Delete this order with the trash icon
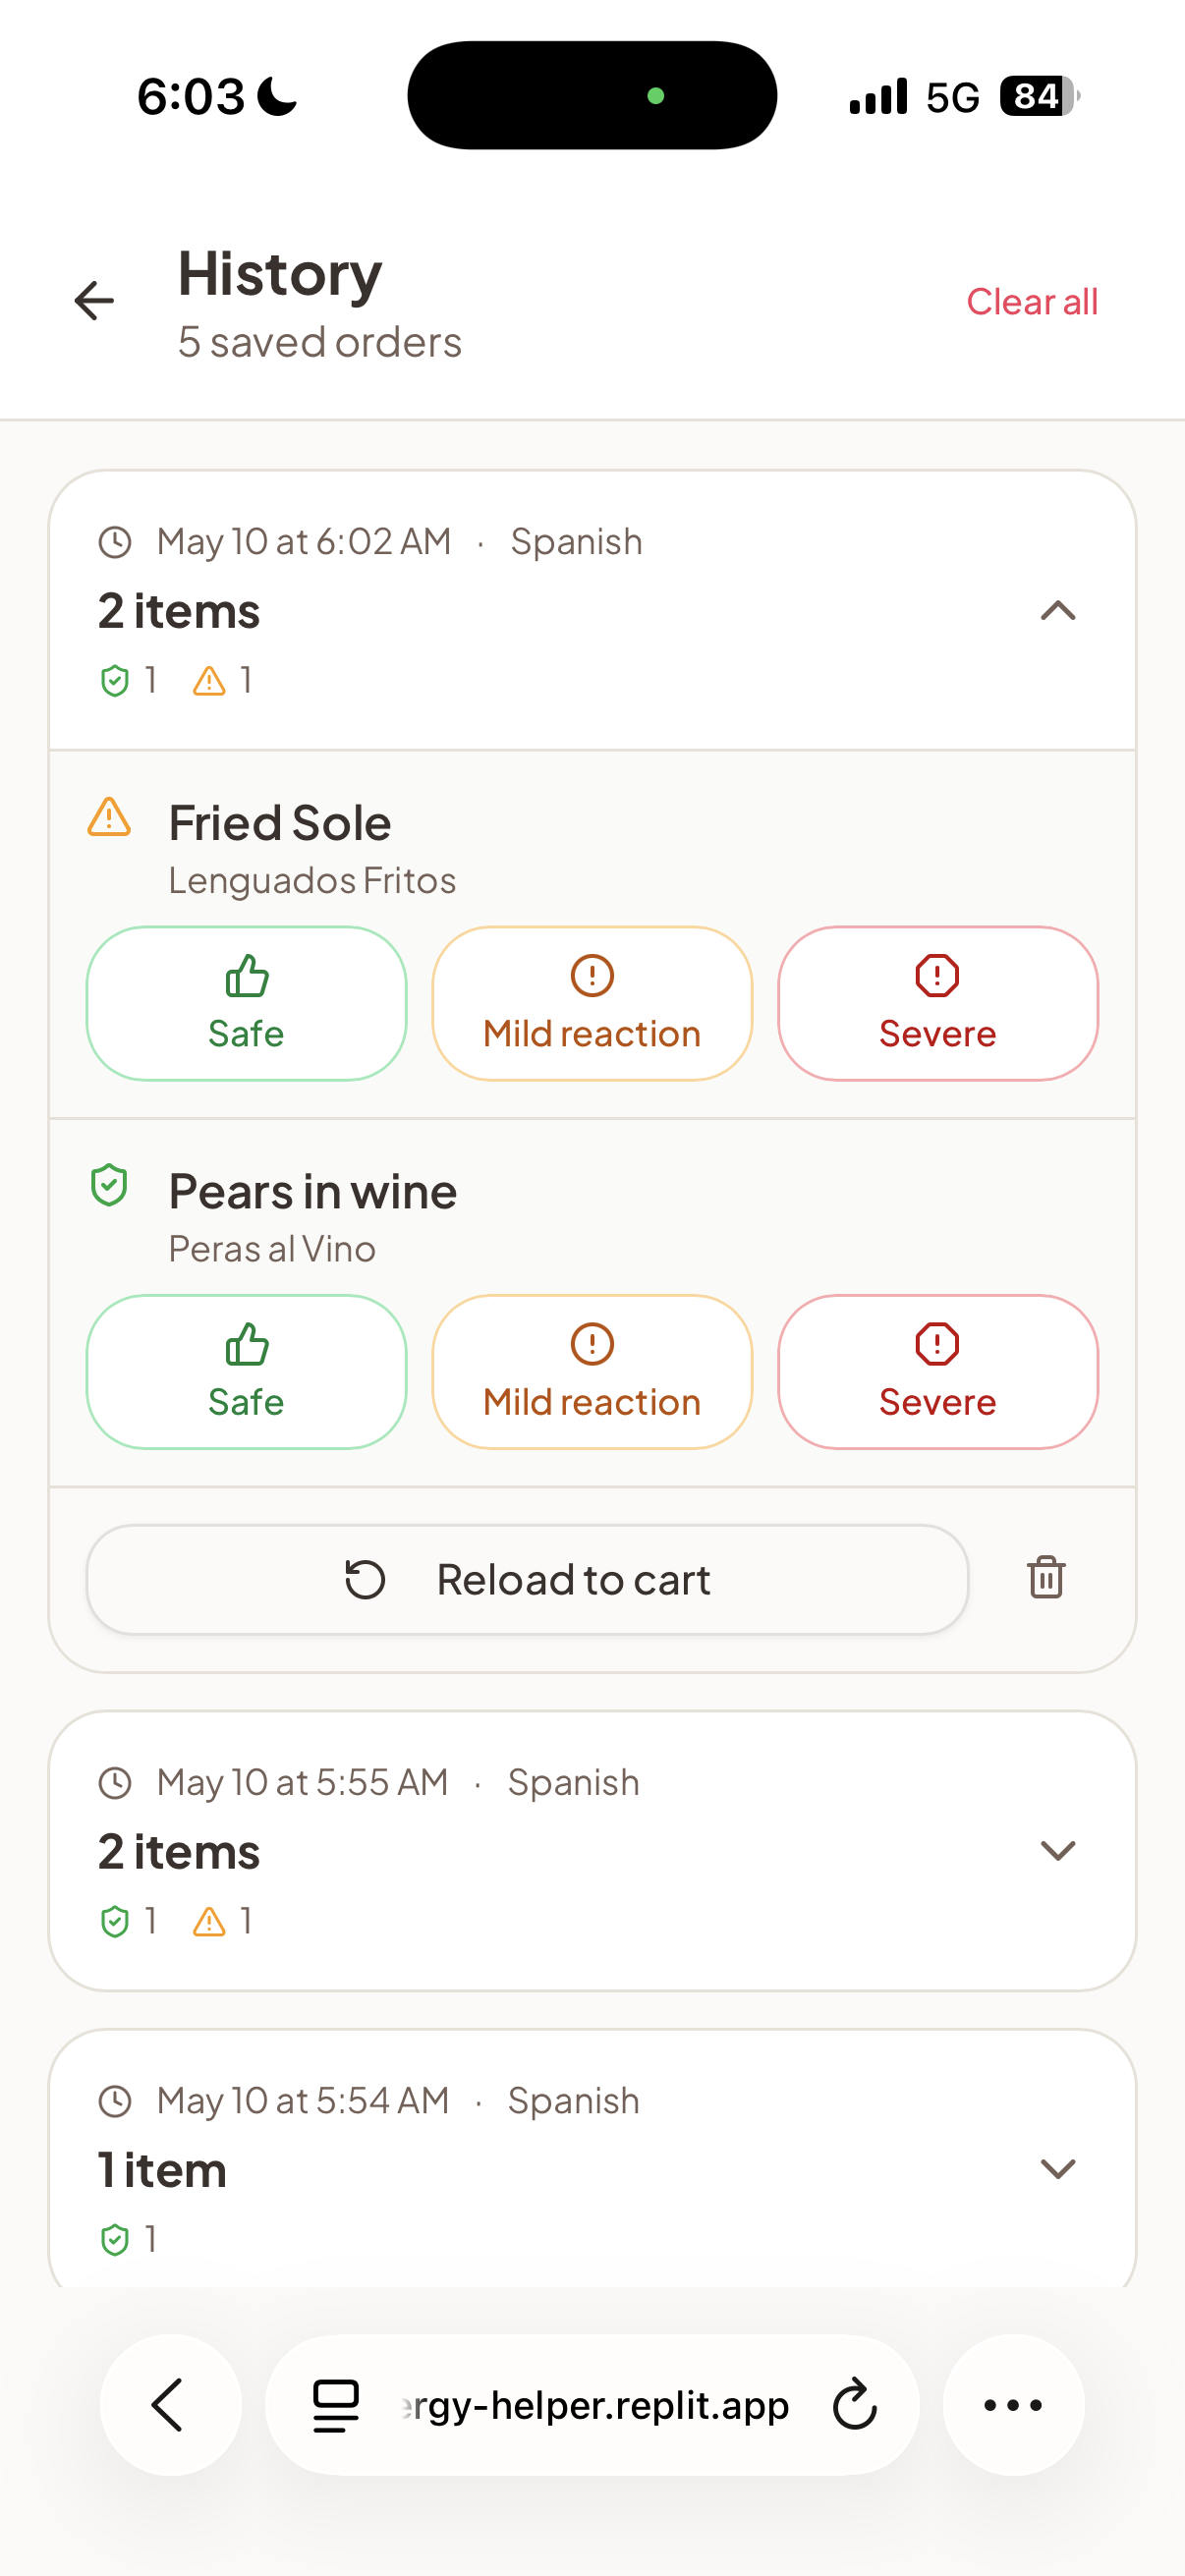 click(1046, 1578)
